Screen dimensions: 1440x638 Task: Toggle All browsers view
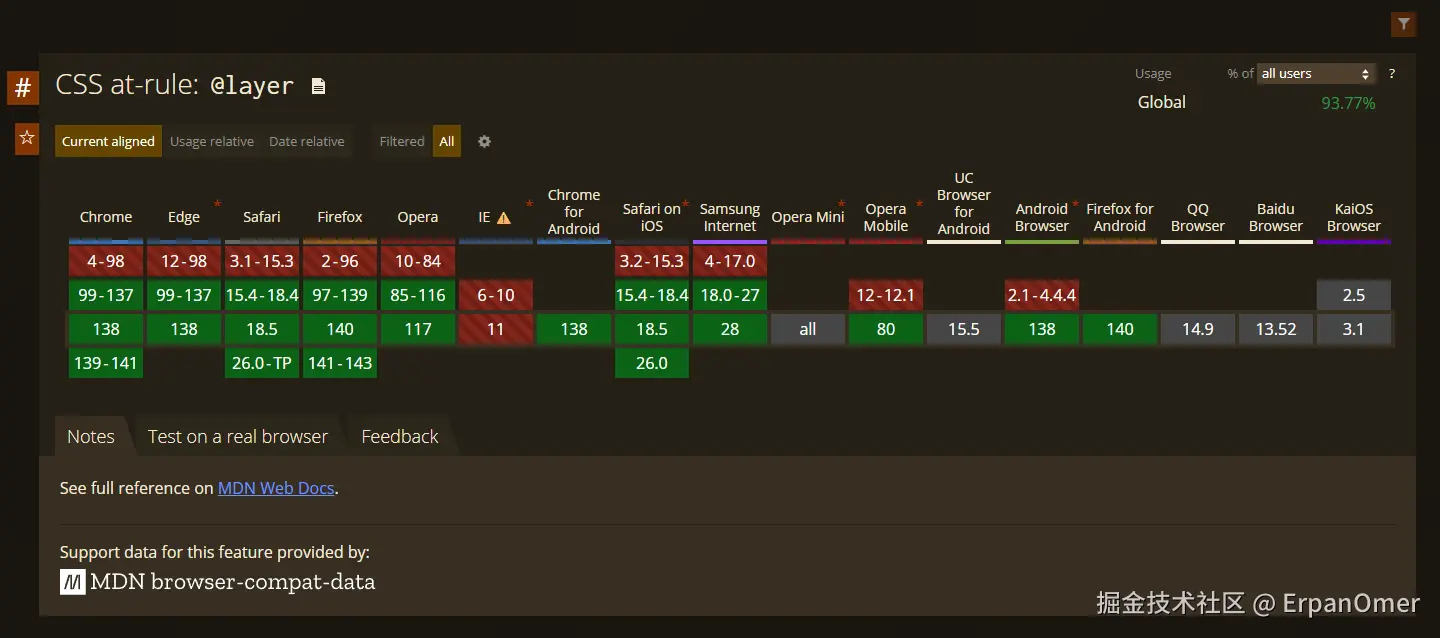click(447, 141)
